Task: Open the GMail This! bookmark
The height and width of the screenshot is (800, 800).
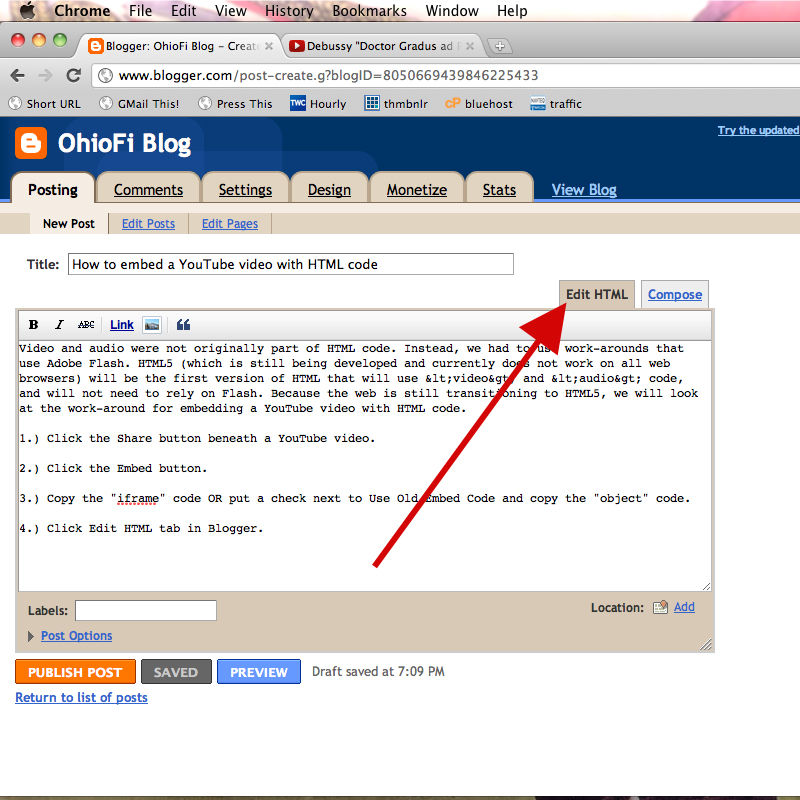Action: pos(139,104)
